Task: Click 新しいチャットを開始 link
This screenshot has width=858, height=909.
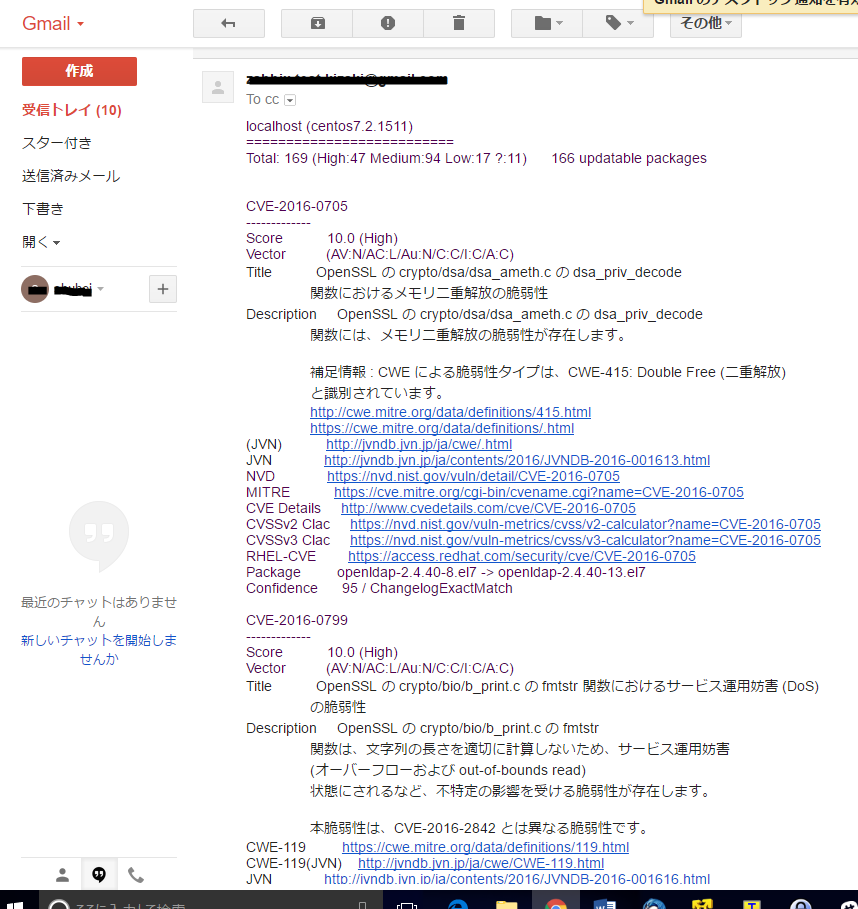Action: [98, 649]
